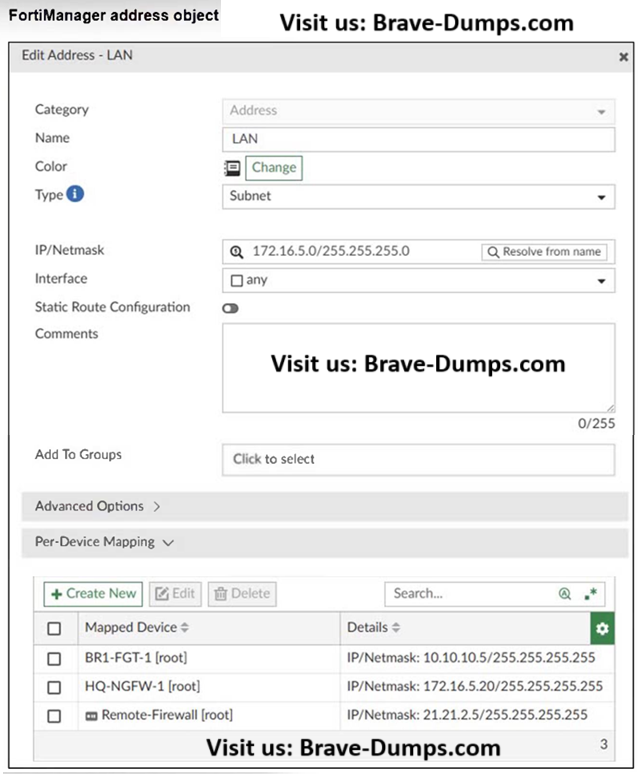Open the Interface dropdown set to any
The height and width of the screenshot is (774, 643).
tap(418, 280)
